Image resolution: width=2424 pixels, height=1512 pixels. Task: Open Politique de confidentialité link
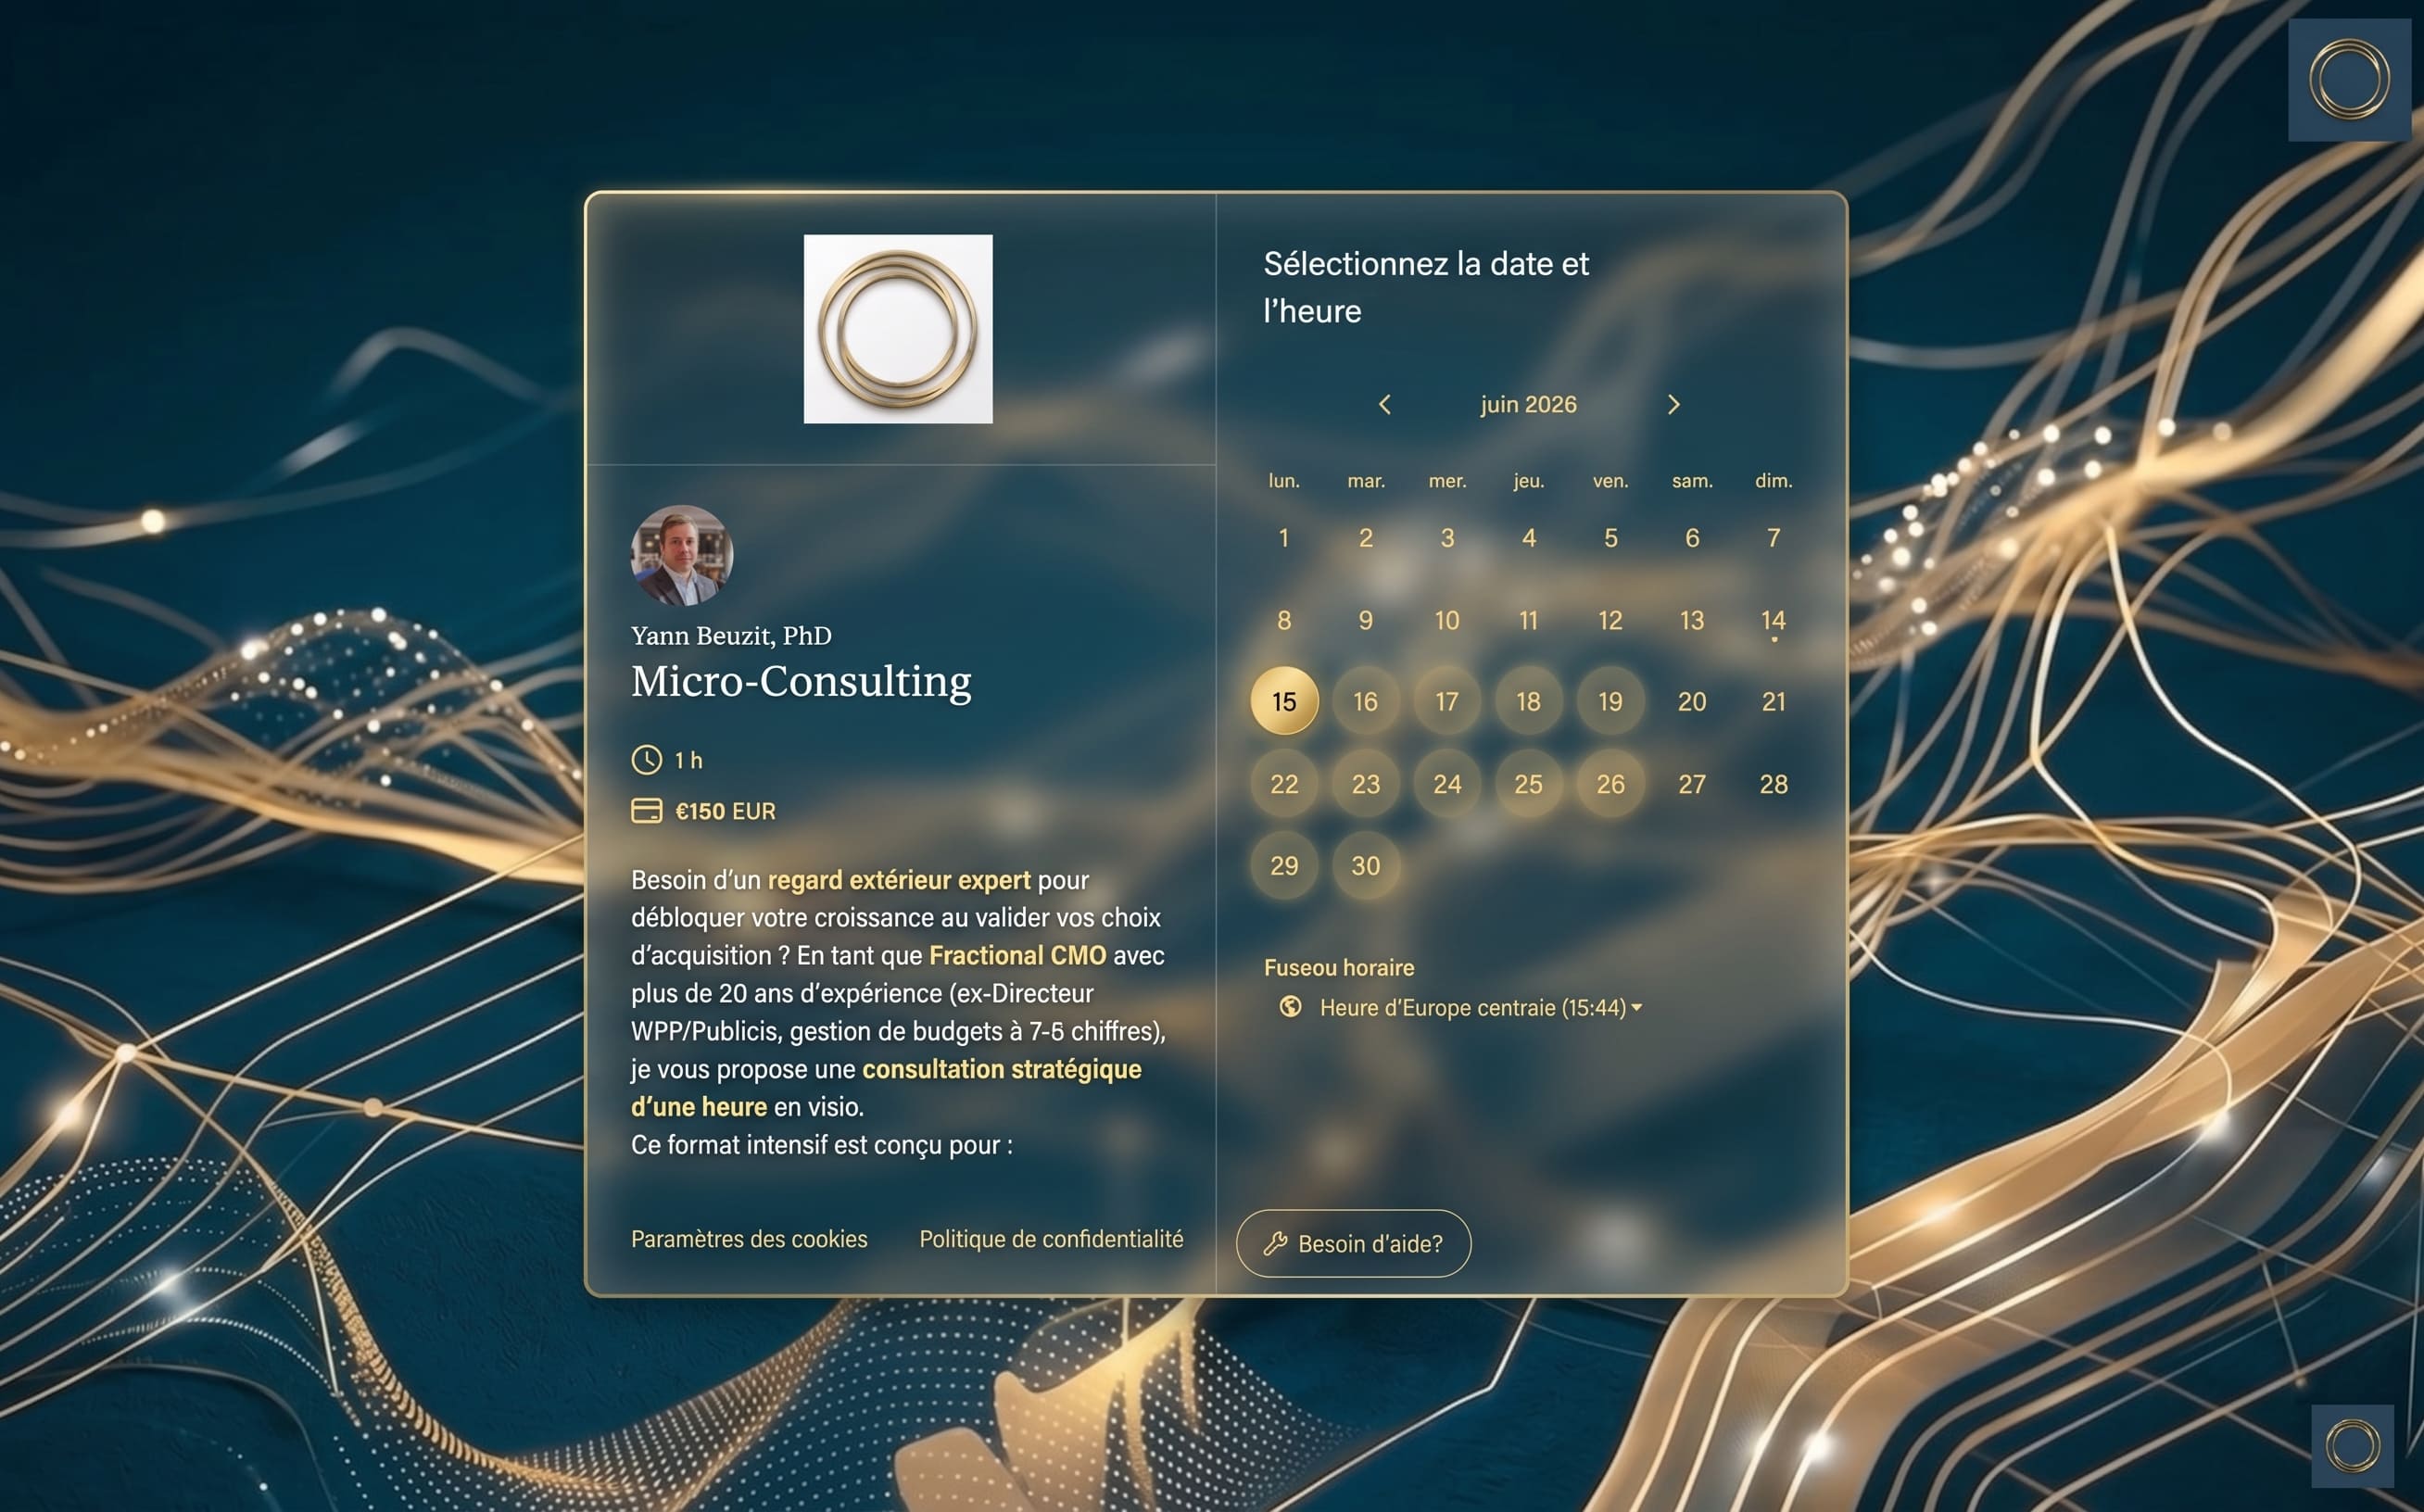[1051, 1239]
